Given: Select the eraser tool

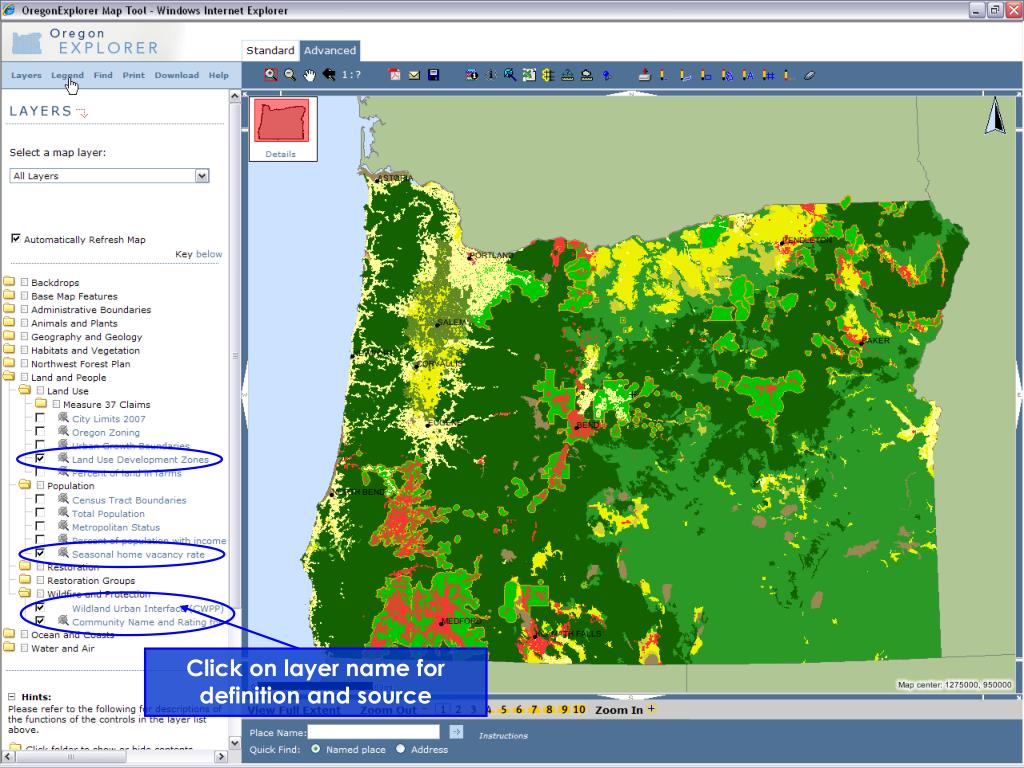Looking at the screenshot, I should (x=810, y=75).
